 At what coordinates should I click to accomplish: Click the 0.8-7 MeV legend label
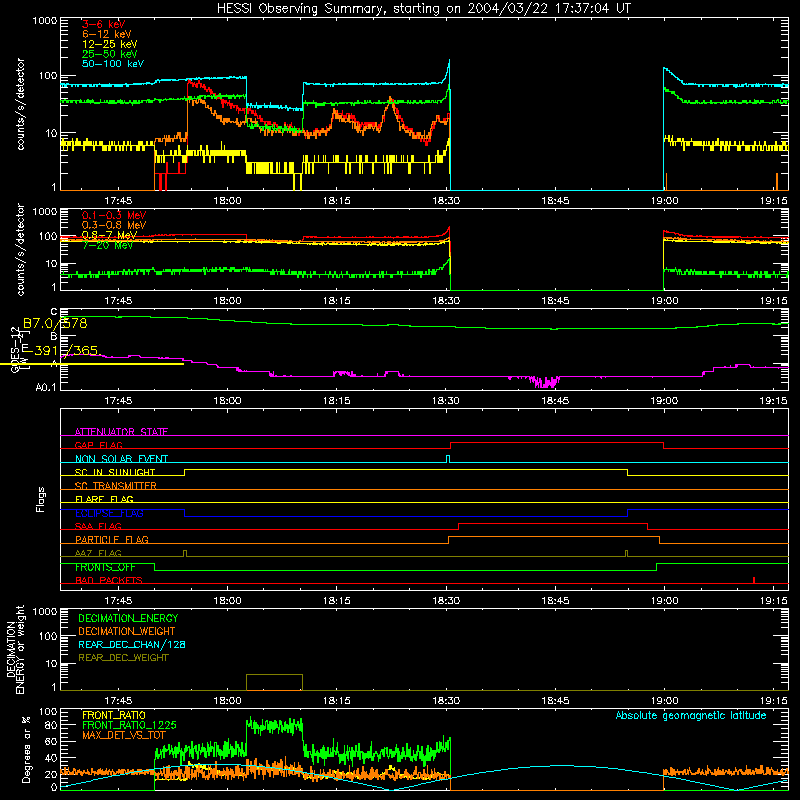(109, 235)
